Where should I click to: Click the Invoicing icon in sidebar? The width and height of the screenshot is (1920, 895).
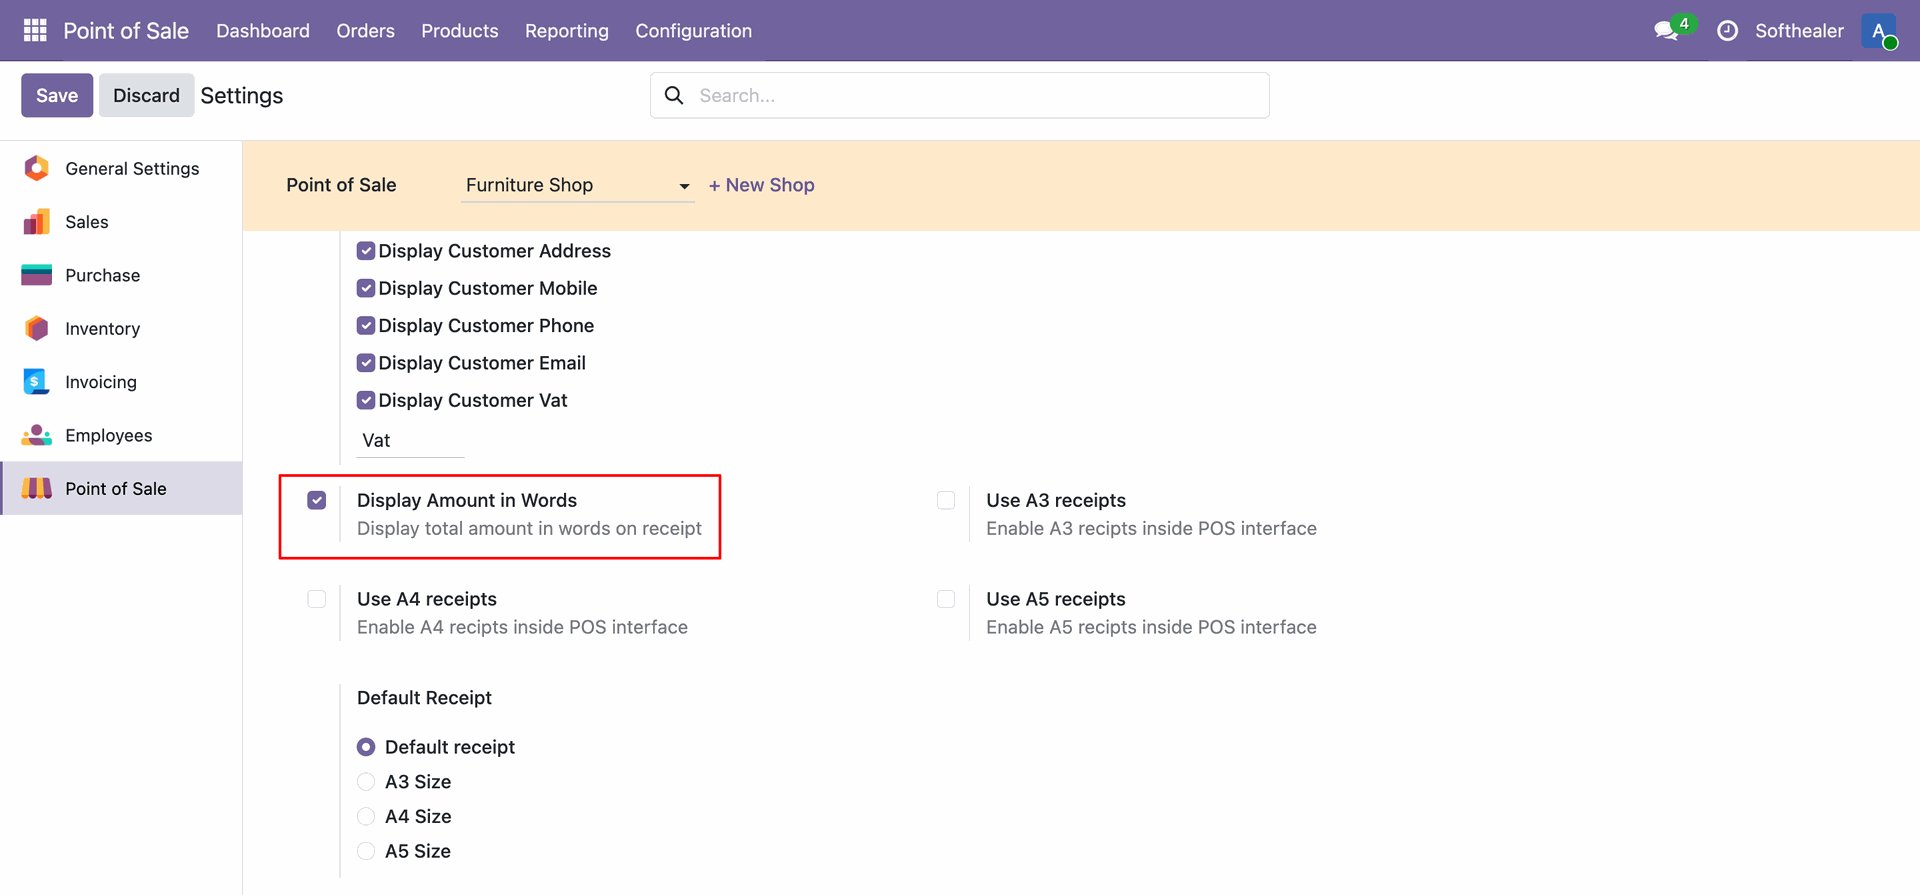point(36,382)
